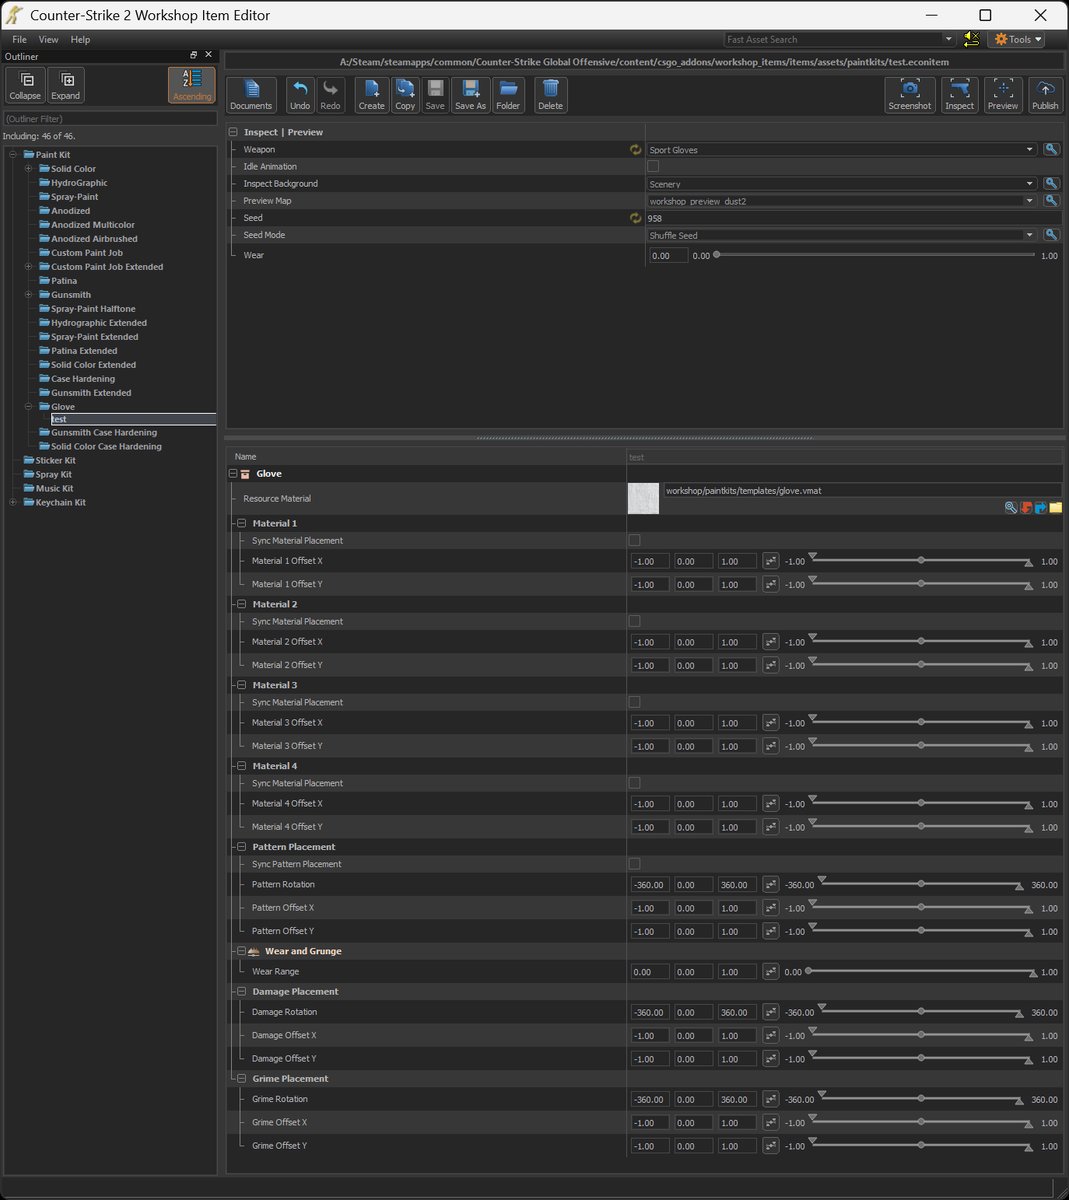Image resolution: width=1069 pixels, height=1200 pixels.
Task: Select the Gunsmith folder in outliner
Action: coord(71,295)
